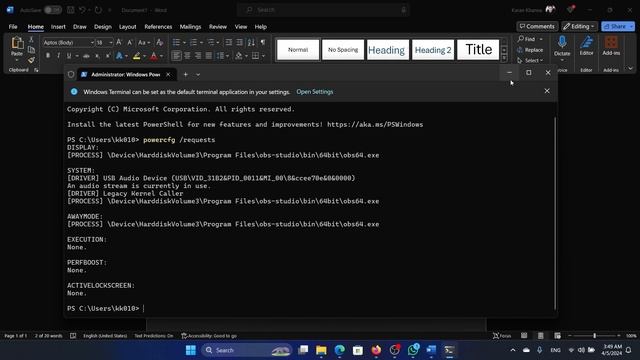Sort paragraphs with A-Z sort icon

pos(251,42)
